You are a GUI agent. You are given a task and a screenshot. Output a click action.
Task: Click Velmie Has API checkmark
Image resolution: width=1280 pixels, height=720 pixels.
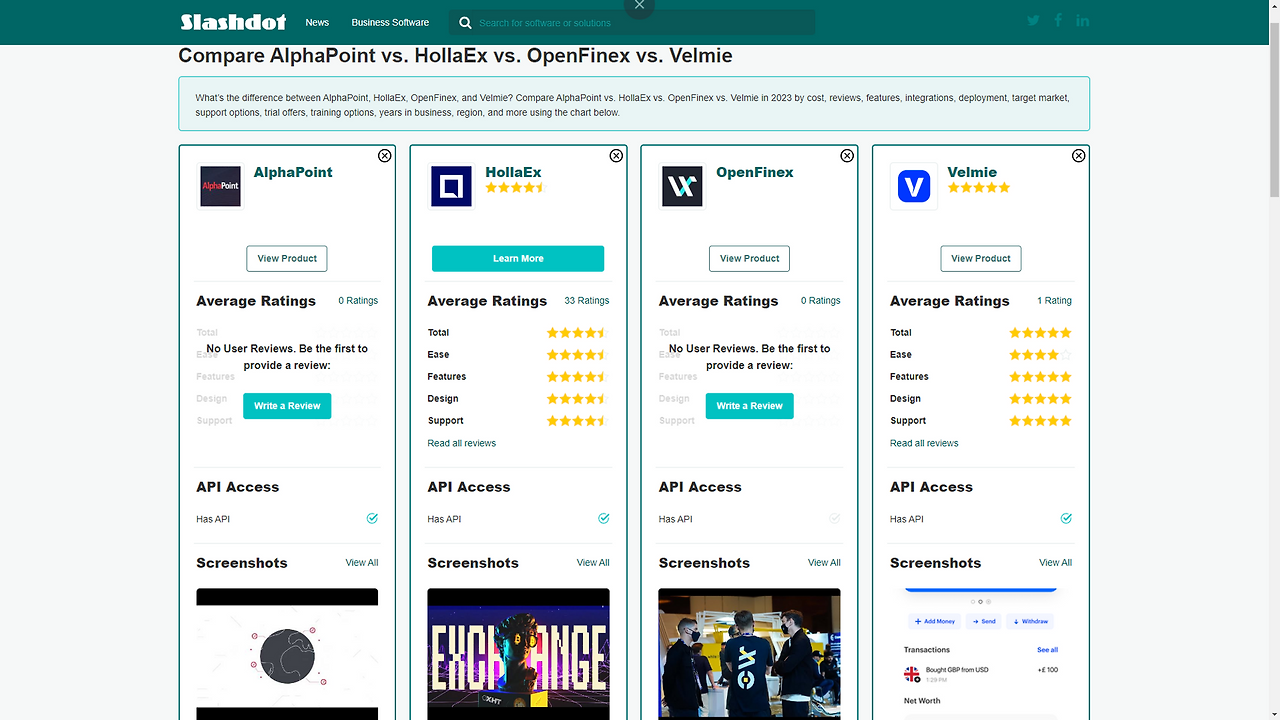point(1066,518)
